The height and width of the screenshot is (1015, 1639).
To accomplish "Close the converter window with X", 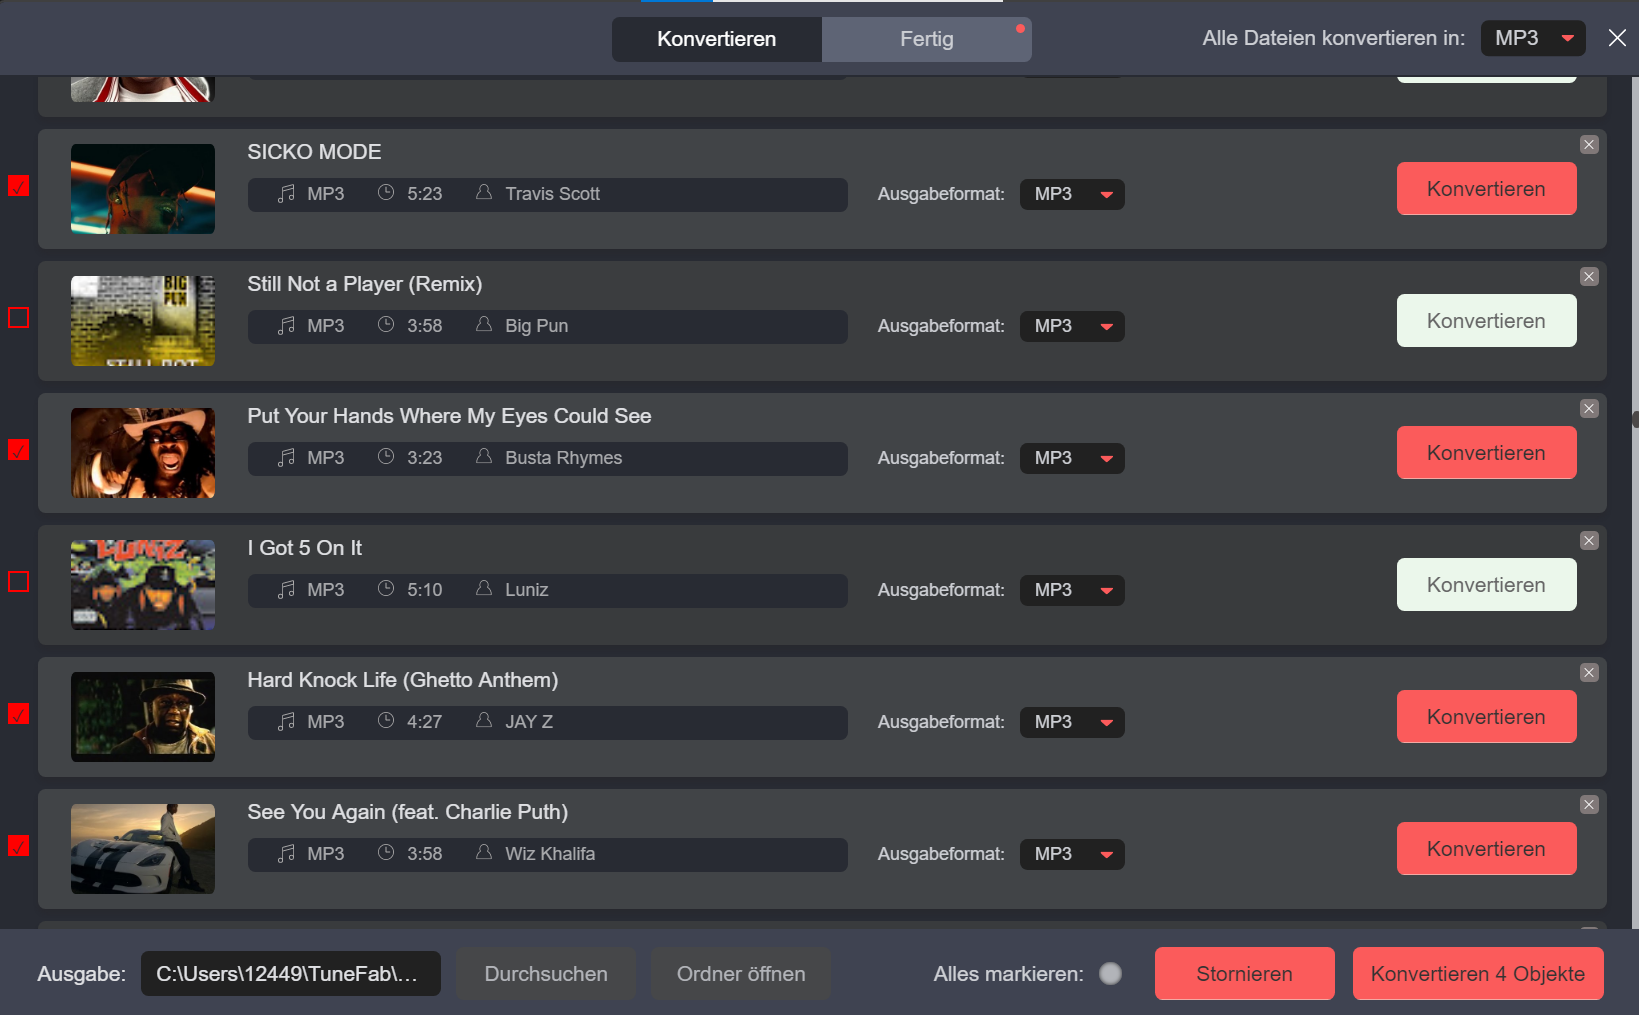I will 1617,38.
